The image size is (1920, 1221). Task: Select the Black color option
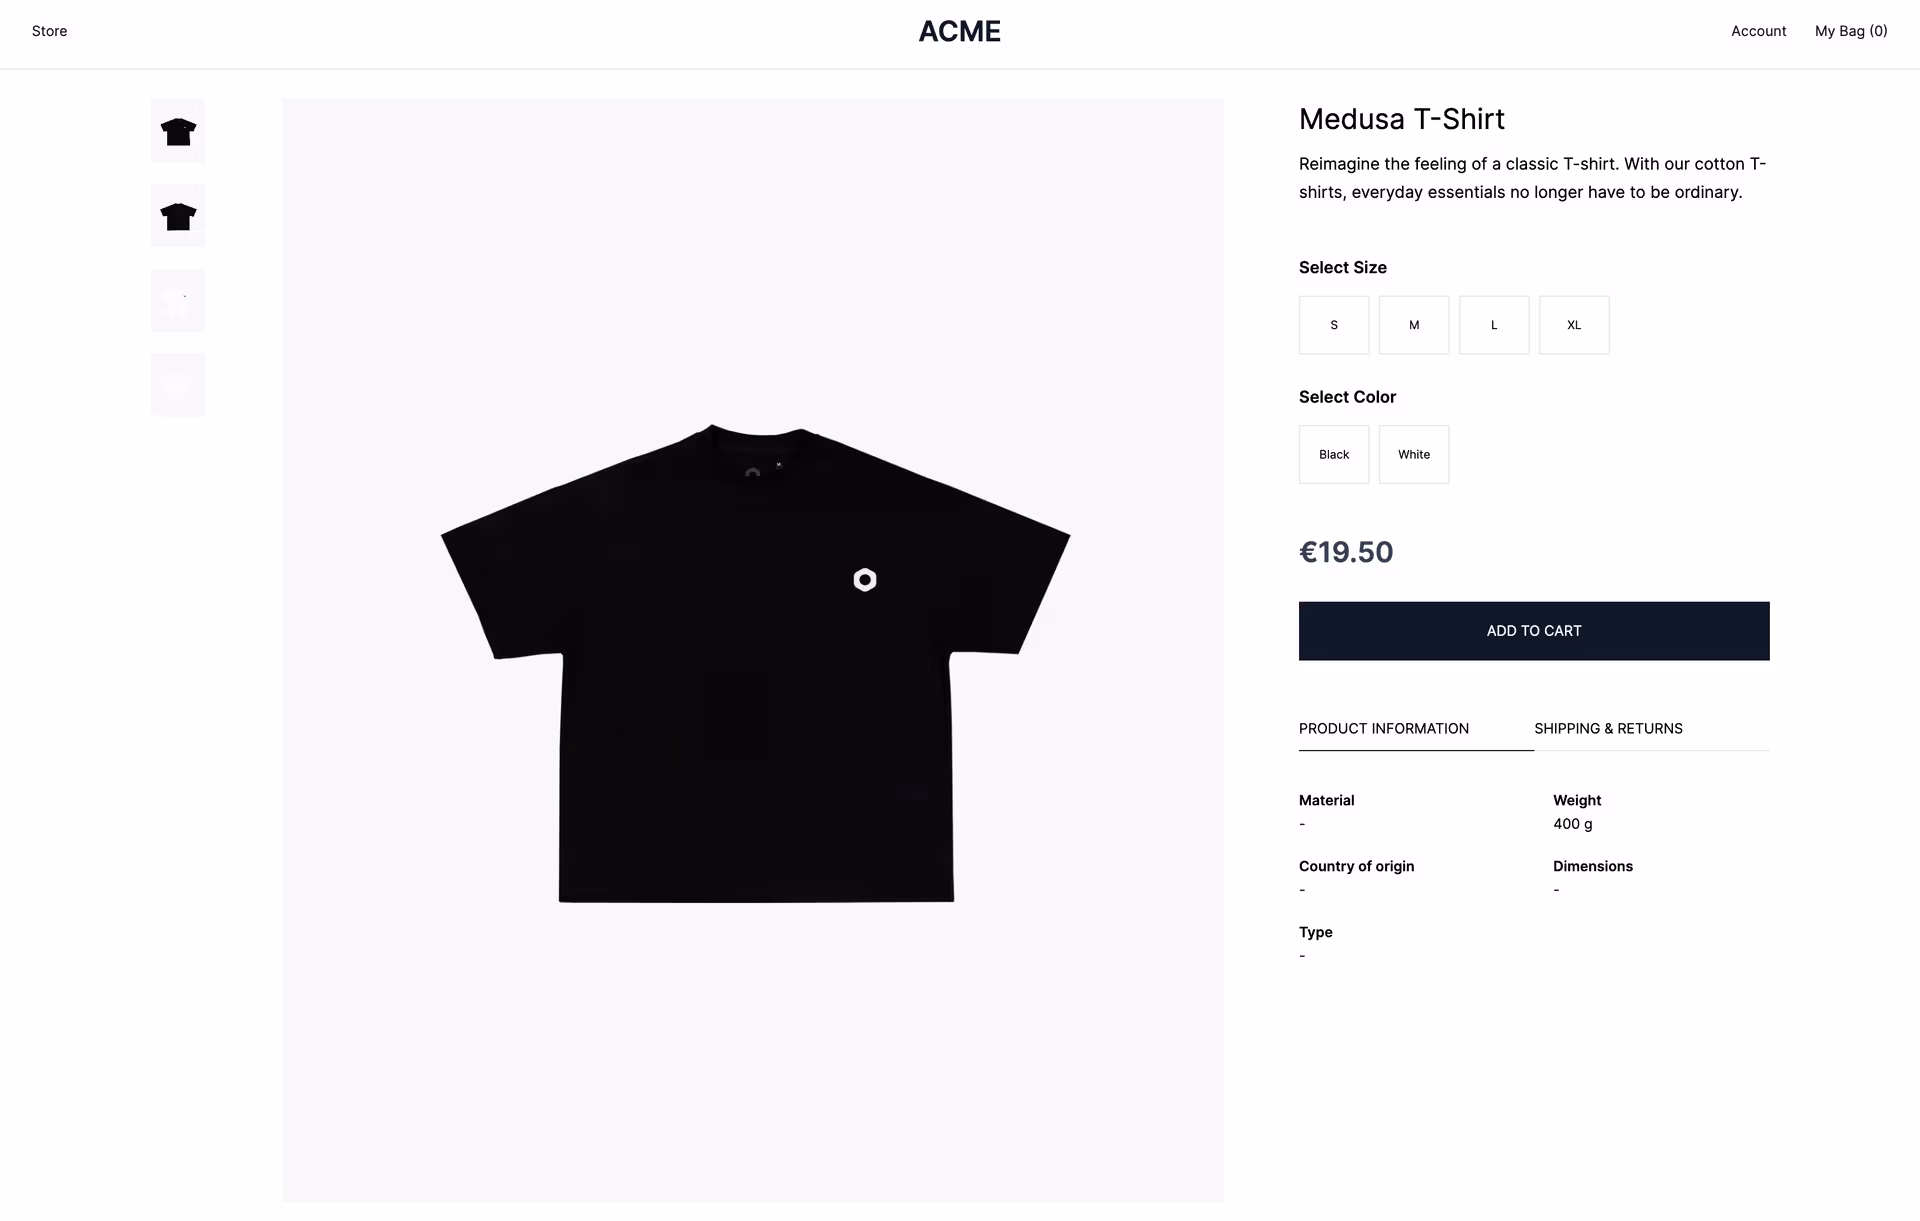[x=1334, y=454]
